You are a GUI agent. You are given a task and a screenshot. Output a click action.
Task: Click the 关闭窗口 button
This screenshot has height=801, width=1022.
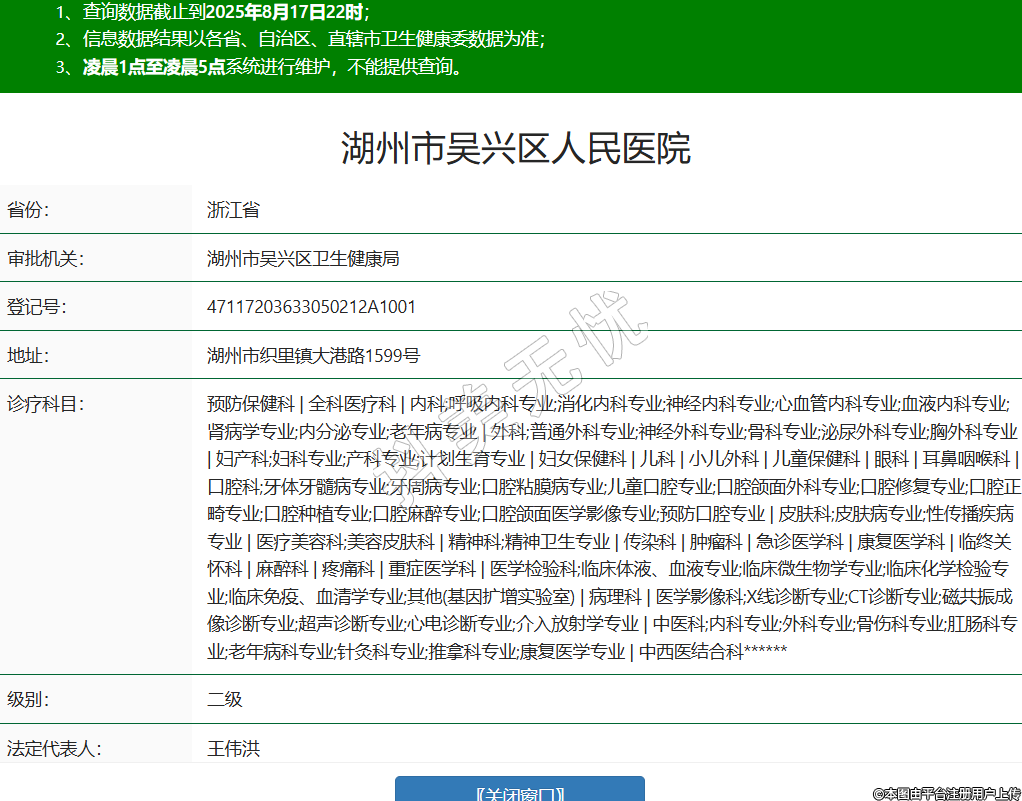point(519,791)
